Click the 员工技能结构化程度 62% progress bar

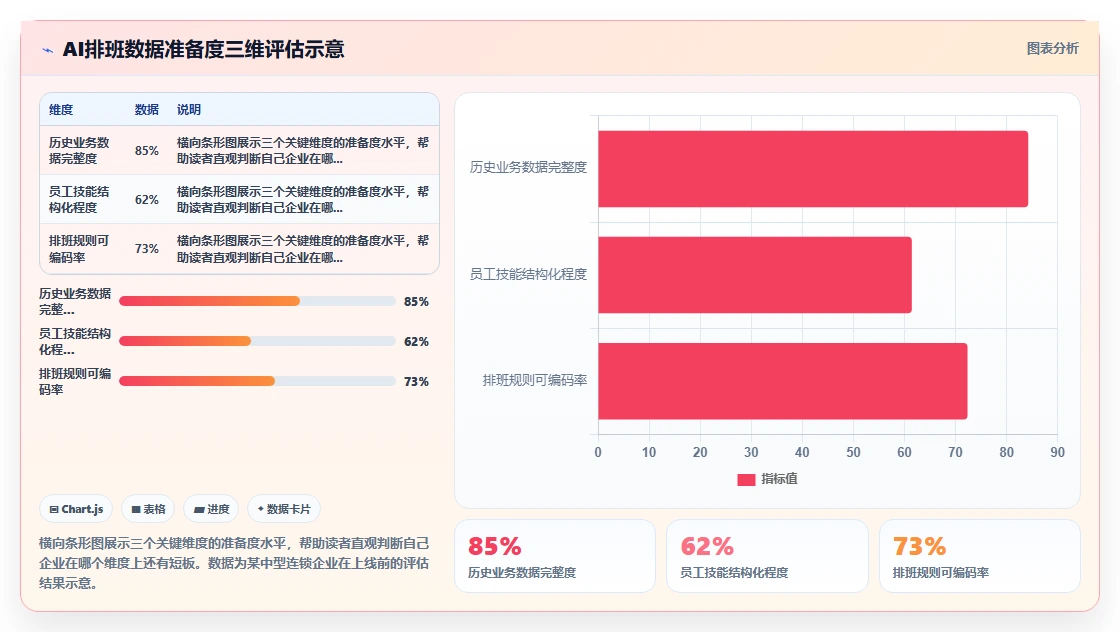257,341
